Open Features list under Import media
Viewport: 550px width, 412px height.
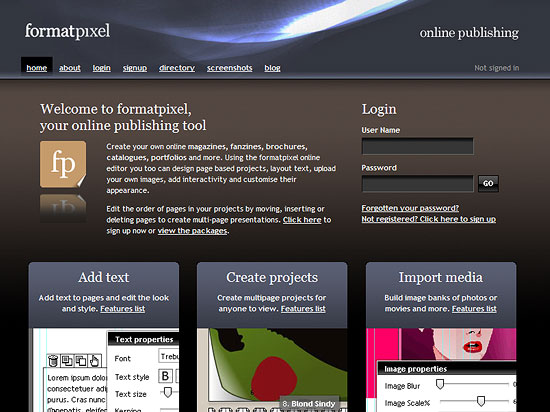pos(474,309)
